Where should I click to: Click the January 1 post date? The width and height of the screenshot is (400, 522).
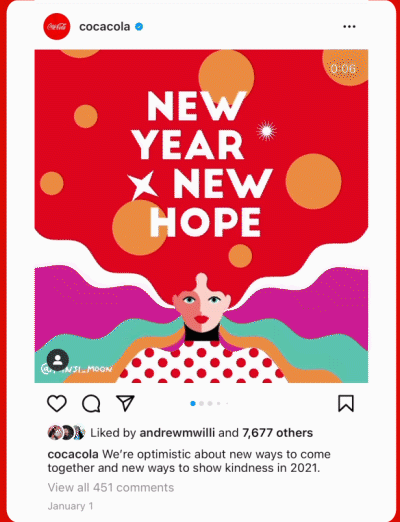(x=70, y=506)
